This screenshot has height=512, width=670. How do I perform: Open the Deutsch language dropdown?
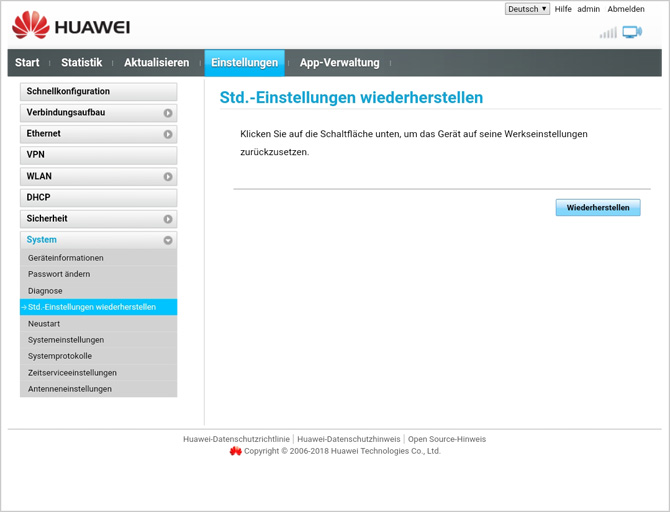(527, 9)
